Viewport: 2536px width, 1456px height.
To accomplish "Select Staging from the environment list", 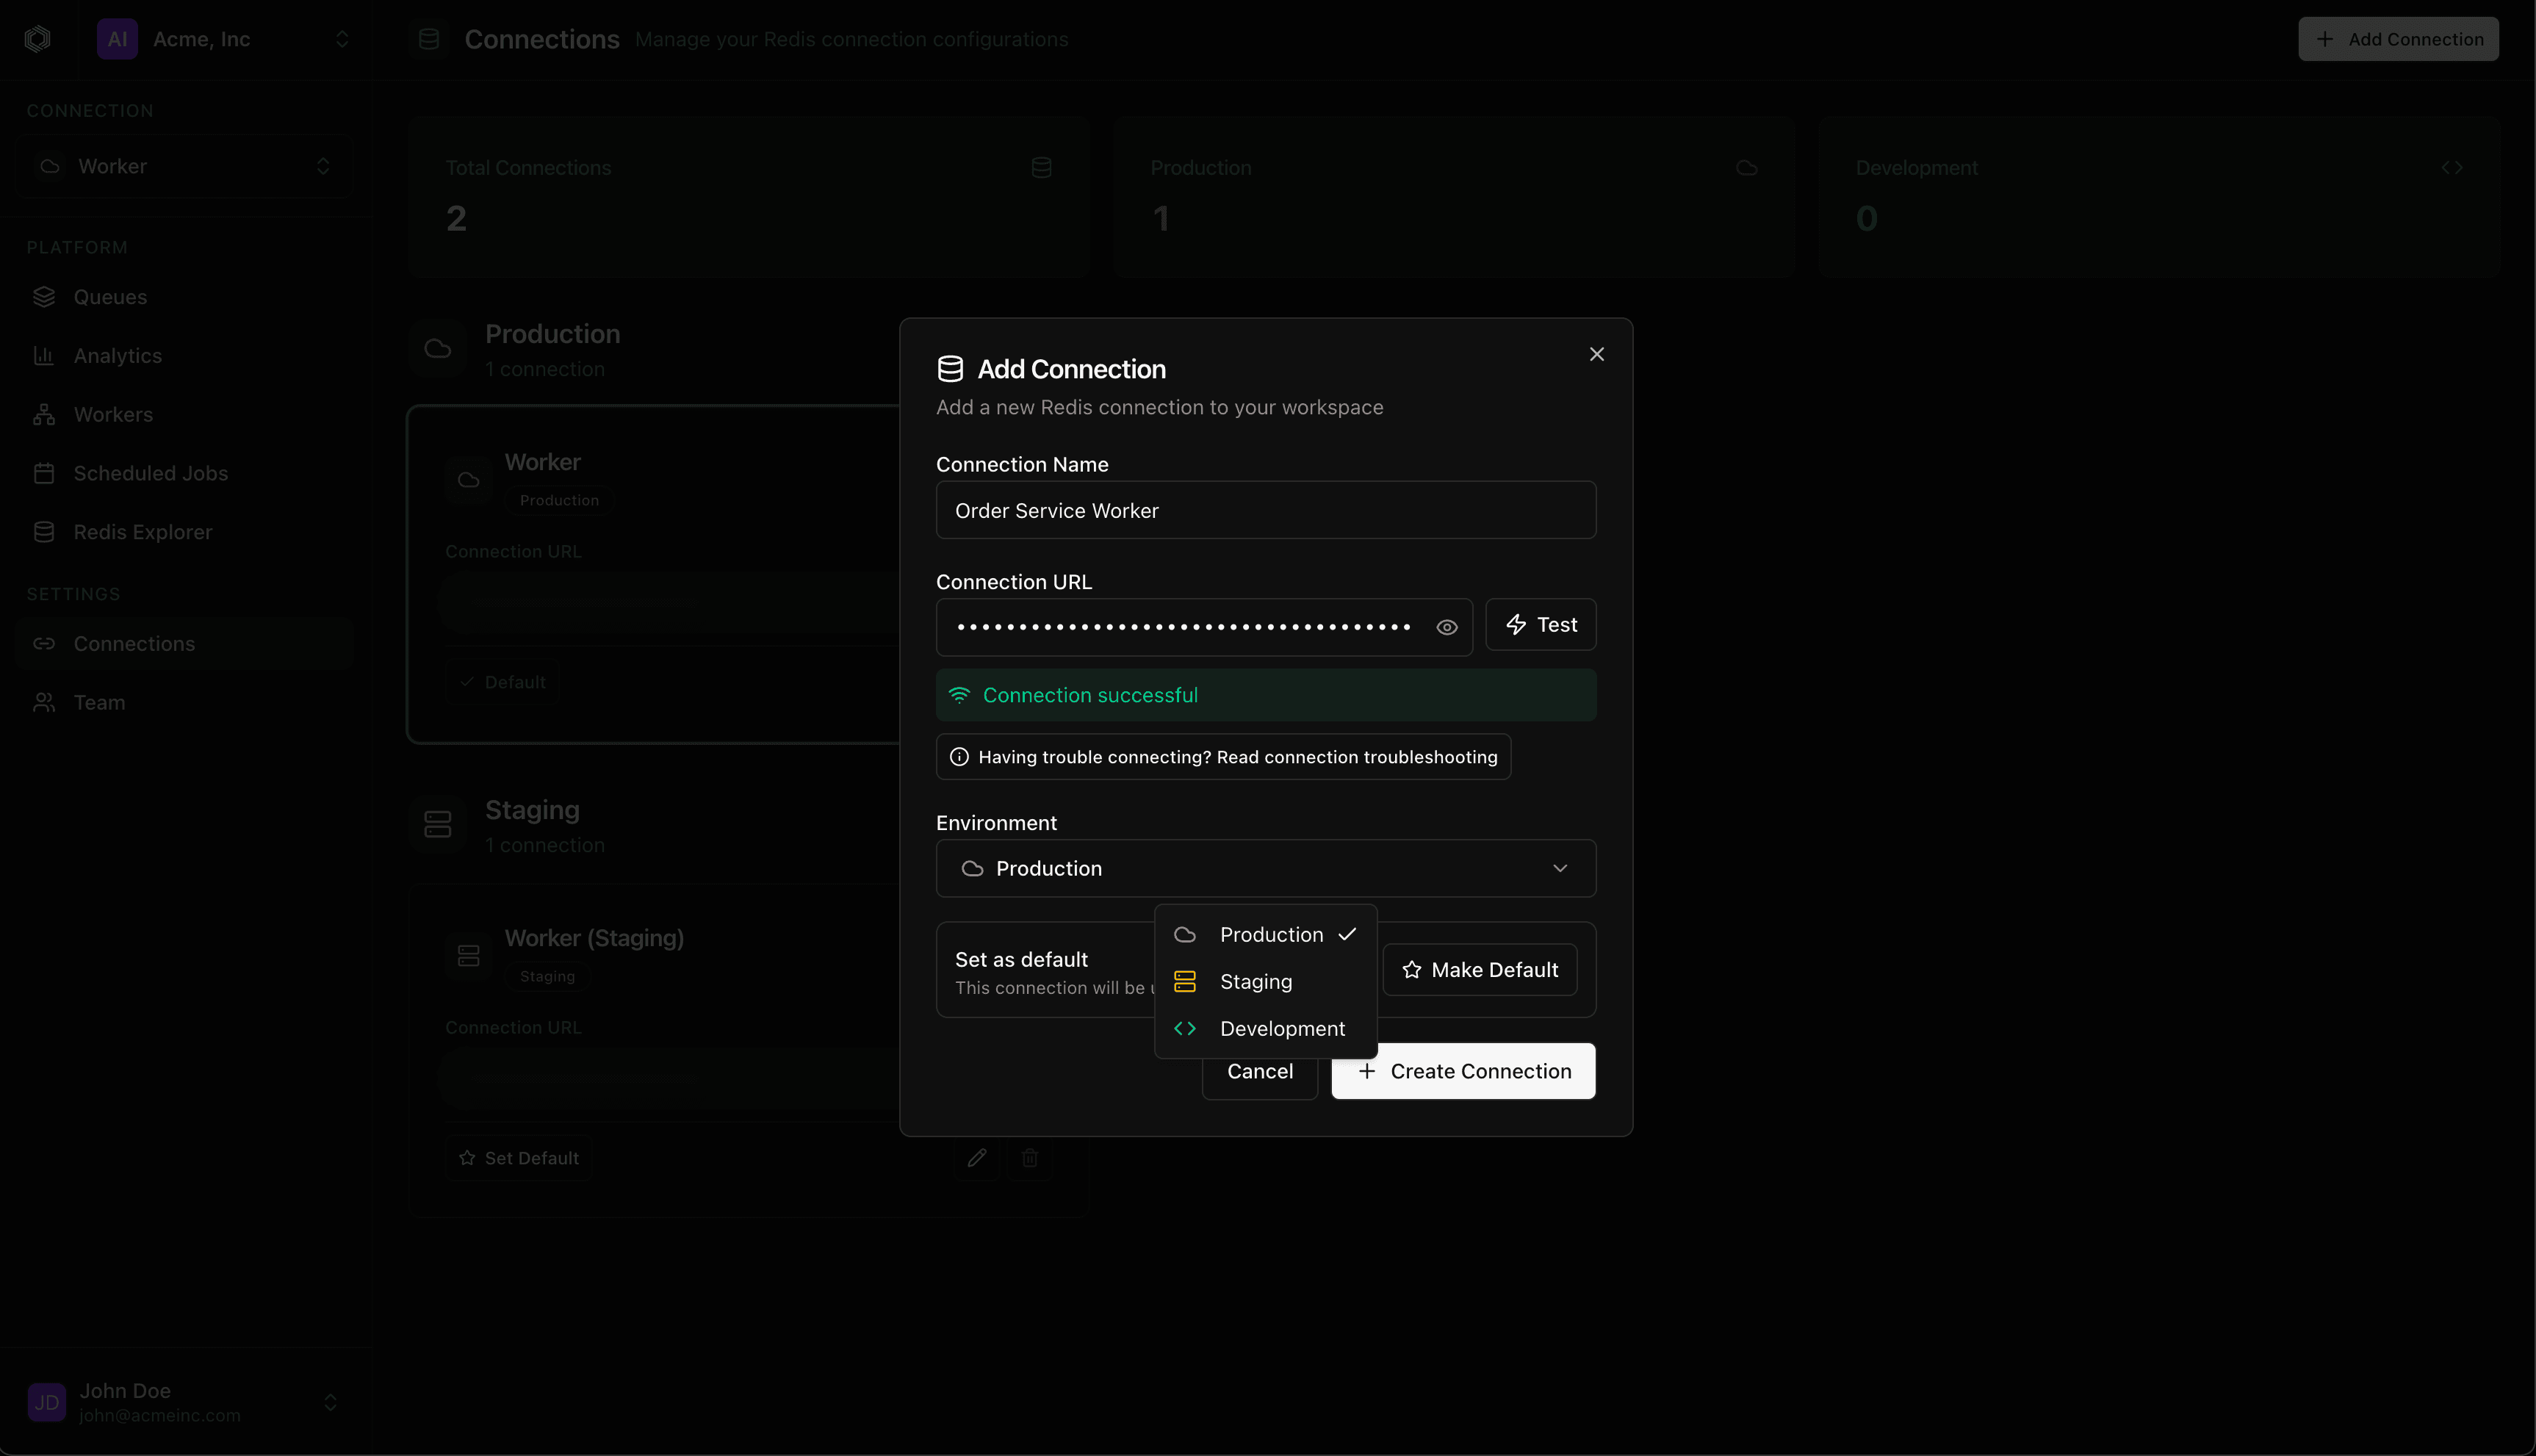I will tap(1256, 982).
